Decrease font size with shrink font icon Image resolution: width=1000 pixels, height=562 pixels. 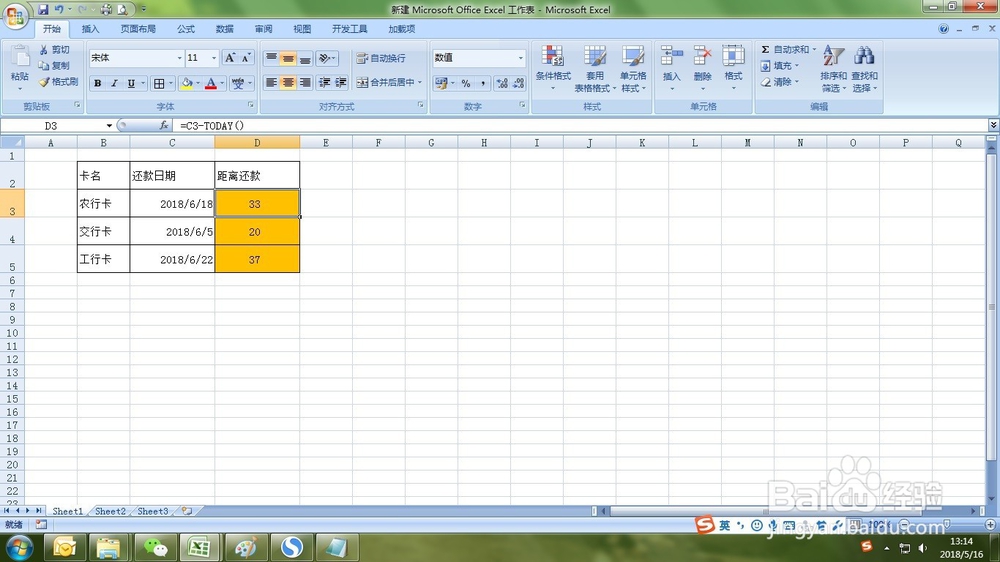pyautogui.click(x=246, y=57)
